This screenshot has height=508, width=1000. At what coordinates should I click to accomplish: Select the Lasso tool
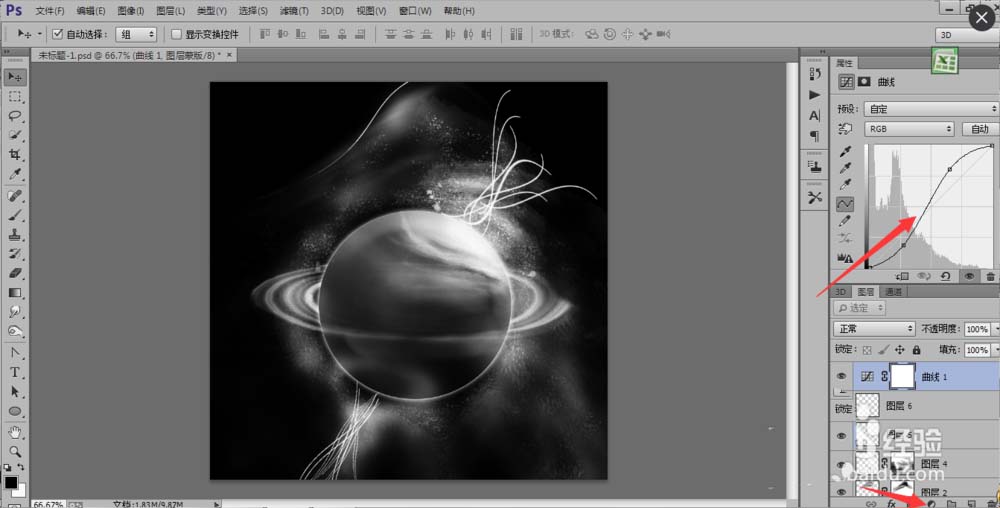15,116
